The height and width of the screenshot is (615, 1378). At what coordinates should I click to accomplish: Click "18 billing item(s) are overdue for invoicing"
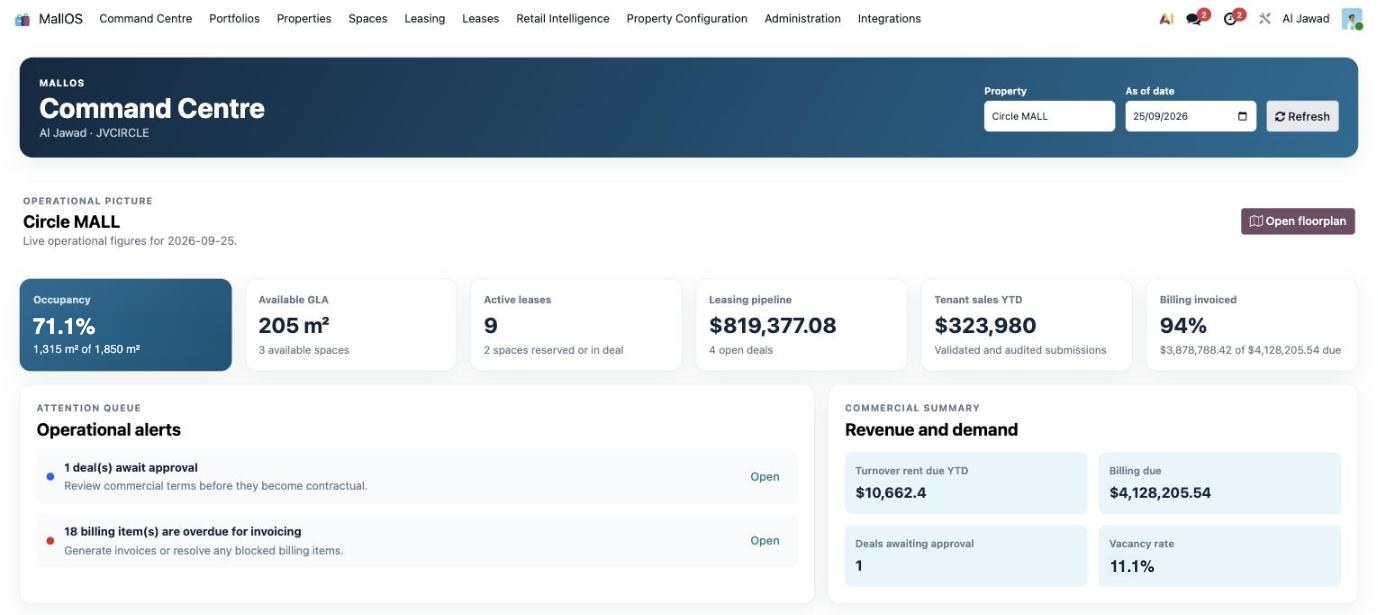pyautogui.click(x=183, y=532)
